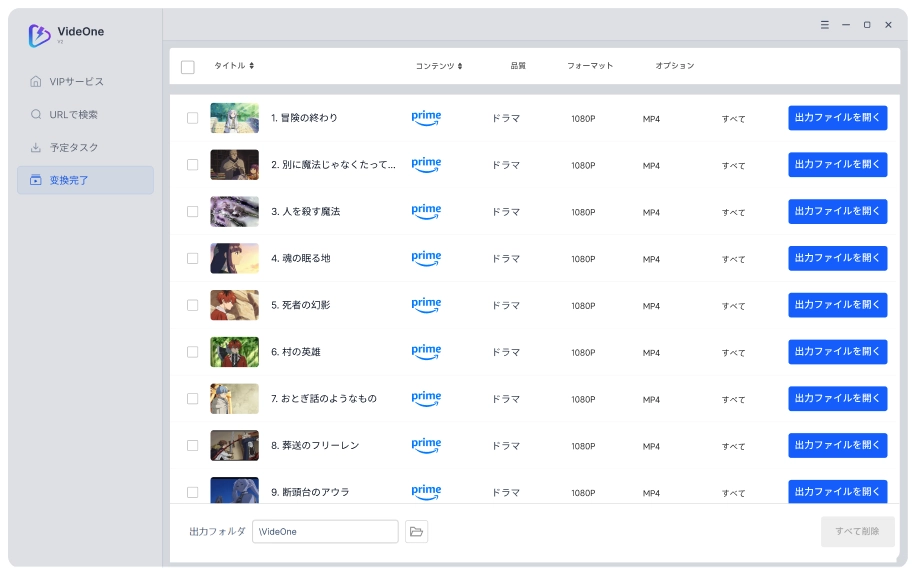Screen dimensions: 916x576
Task: Click prime logo in row 5. 死者の幻影
Action: tap(426, 305)
